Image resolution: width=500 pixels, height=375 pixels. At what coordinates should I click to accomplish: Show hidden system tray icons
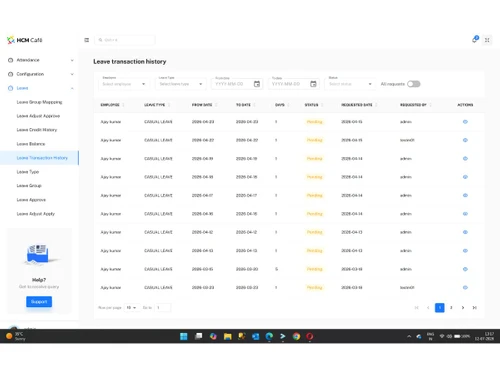click(409, 336)
